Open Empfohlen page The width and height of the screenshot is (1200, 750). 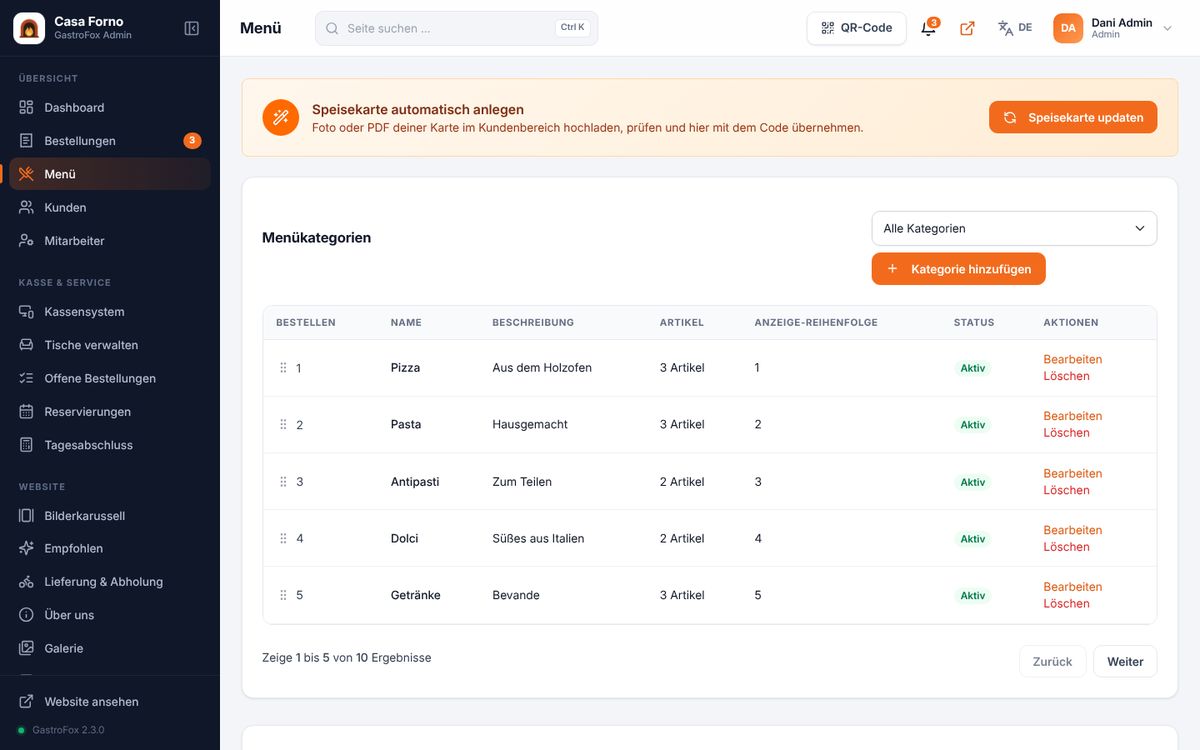(x=110, y=548)
